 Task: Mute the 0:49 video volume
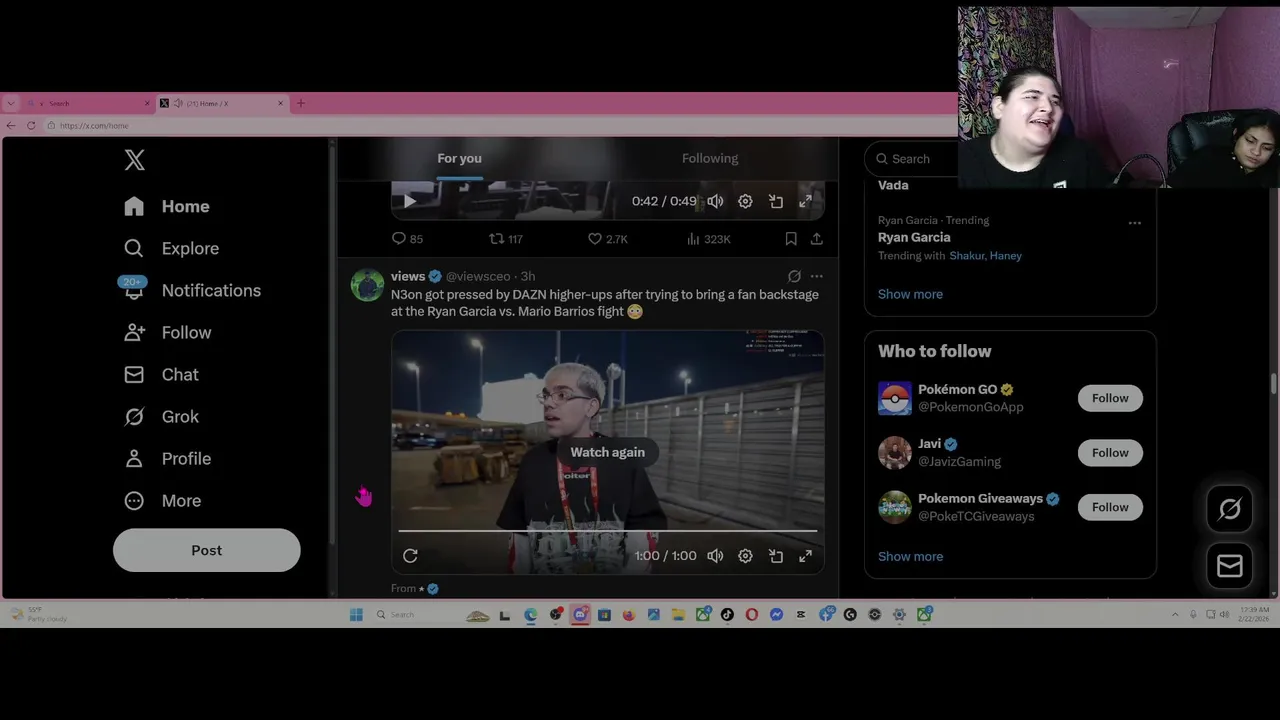coord(715,201)
